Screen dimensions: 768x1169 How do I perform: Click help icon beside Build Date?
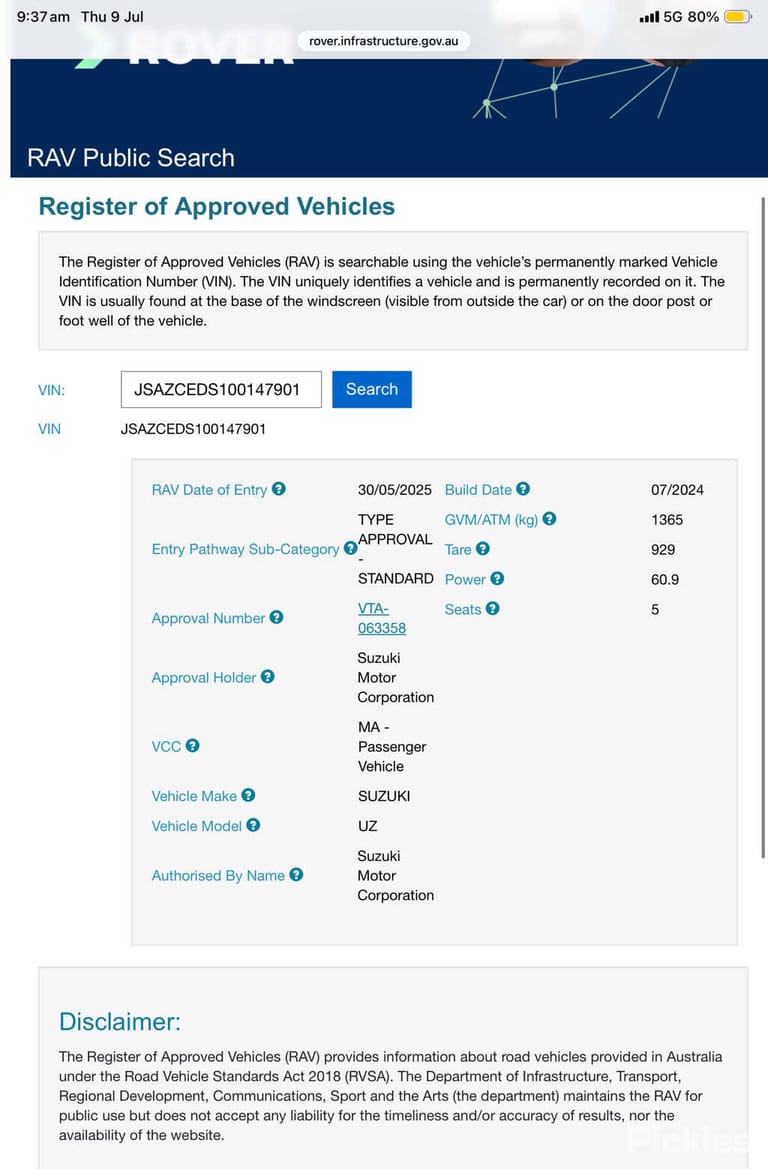click(523, 489)
